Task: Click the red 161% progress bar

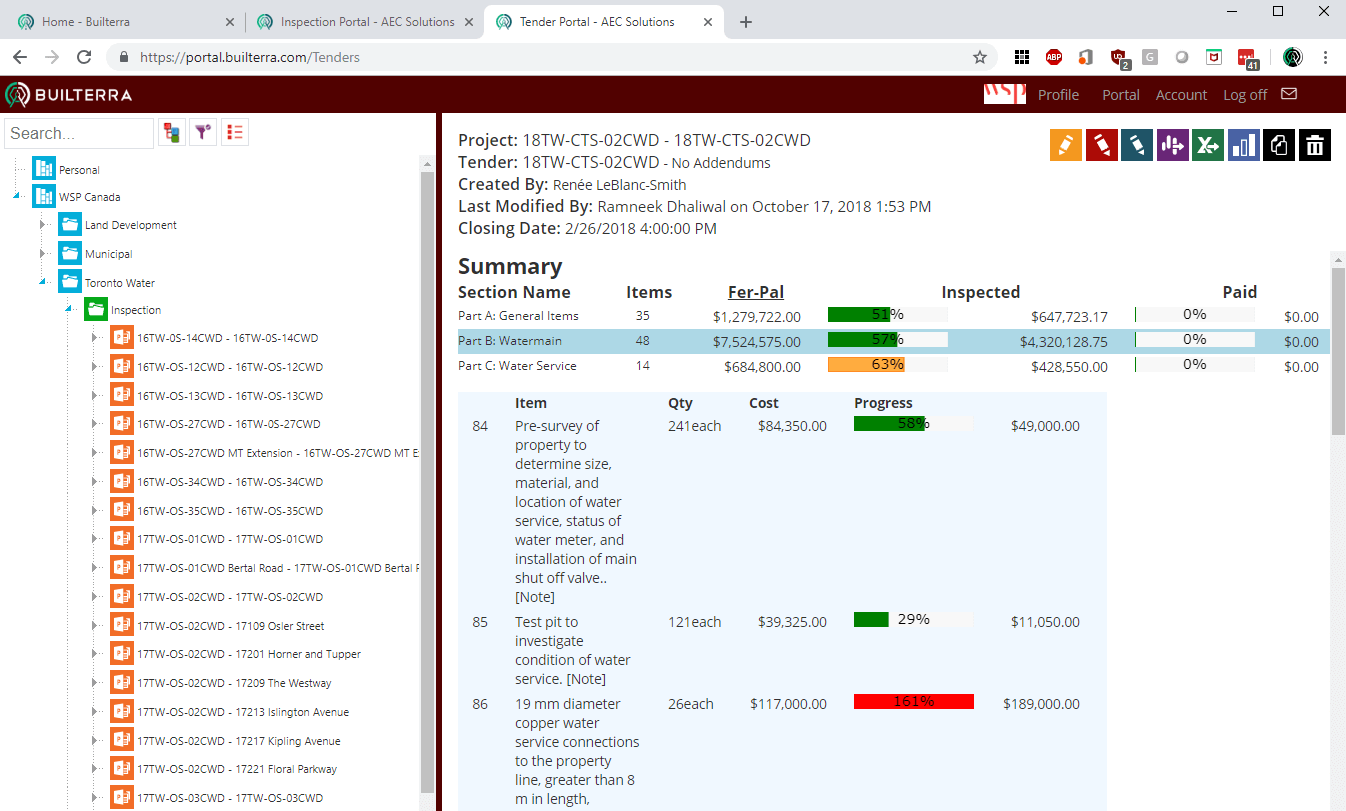Action: (914, 701)
